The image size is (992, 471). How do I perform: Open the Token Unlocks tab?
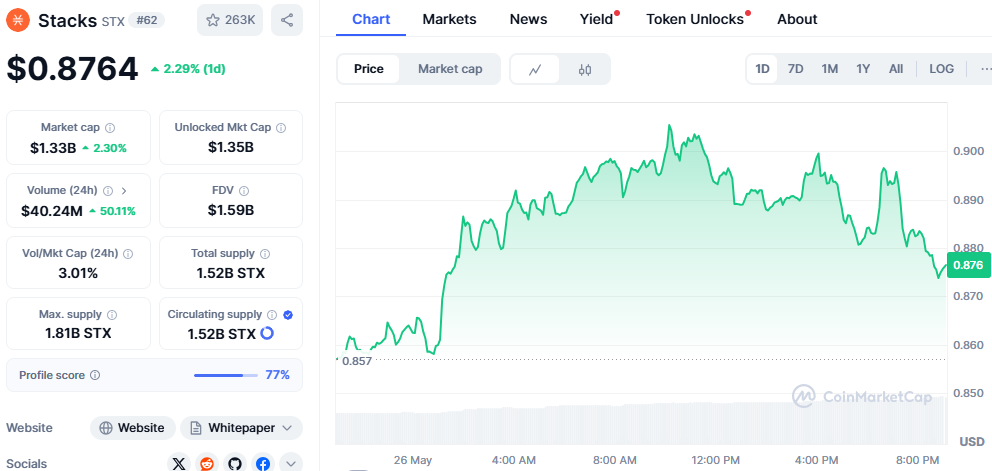(x=695, y=19)
